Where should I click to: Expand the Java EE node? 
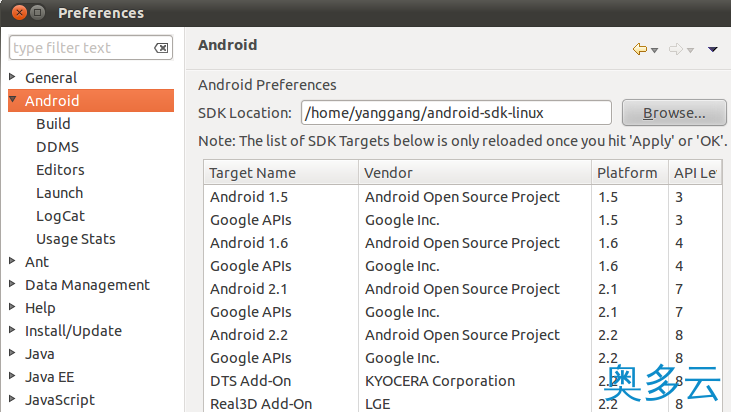[x=13, y=376]
